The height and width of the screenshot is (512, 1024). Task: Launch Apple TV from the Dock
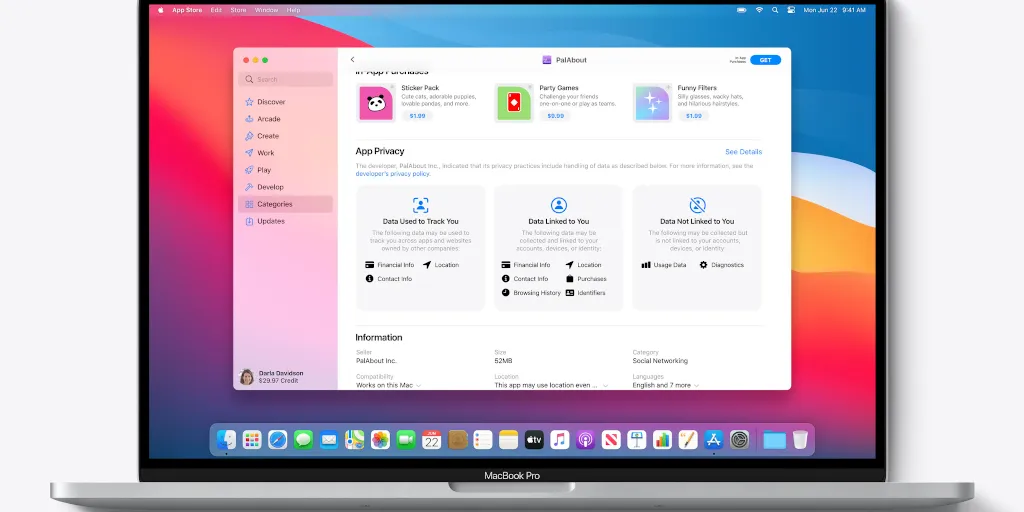(x=534, y=440)
